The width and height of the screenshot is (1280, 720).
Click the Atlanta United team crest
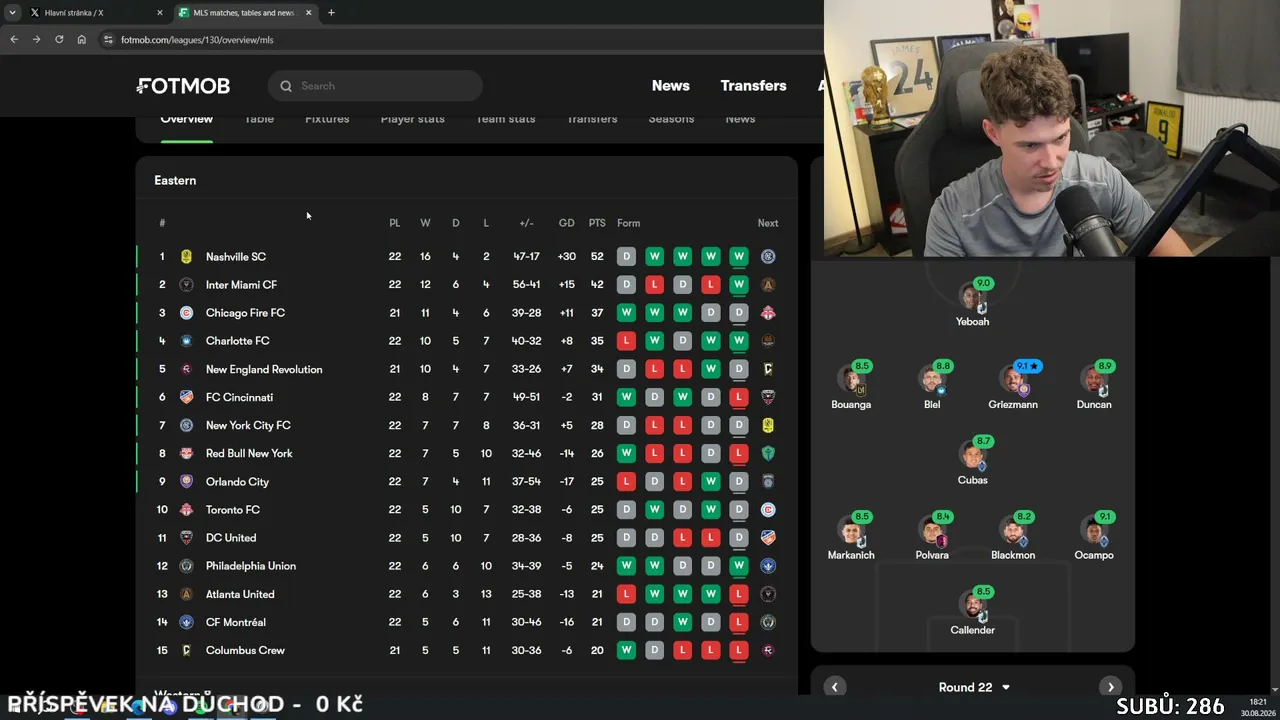[186, 594]
